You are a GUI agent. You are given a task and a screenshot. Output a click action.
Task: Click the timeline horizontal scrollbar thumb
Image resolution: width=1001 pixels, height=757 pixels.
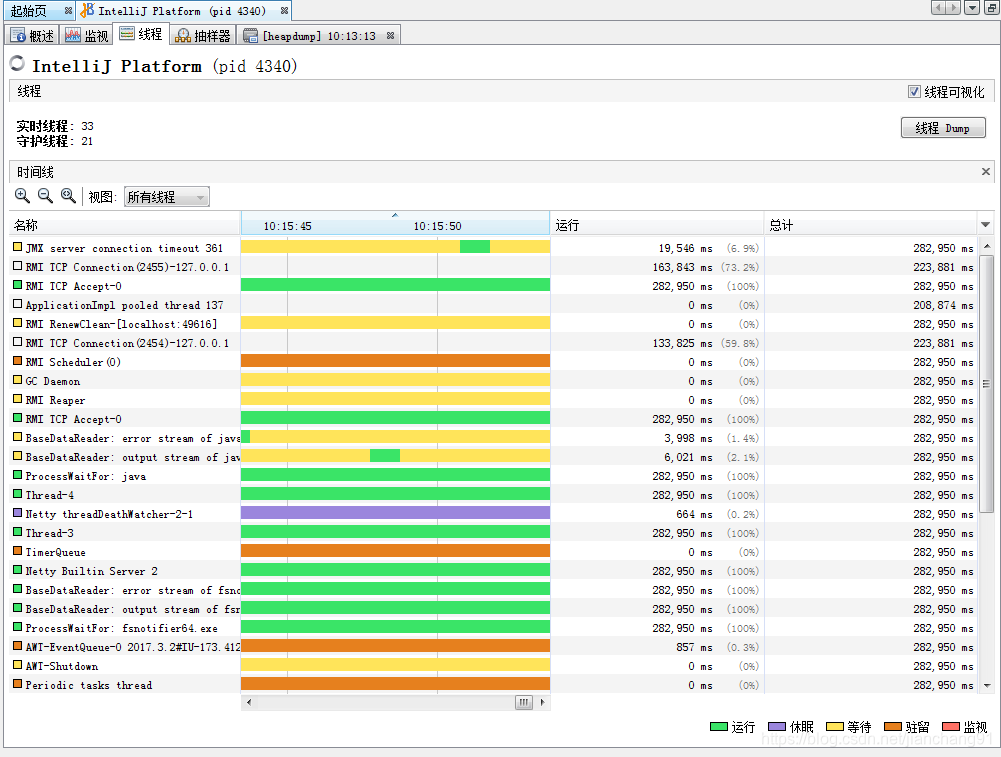click(x=523, y=702)
